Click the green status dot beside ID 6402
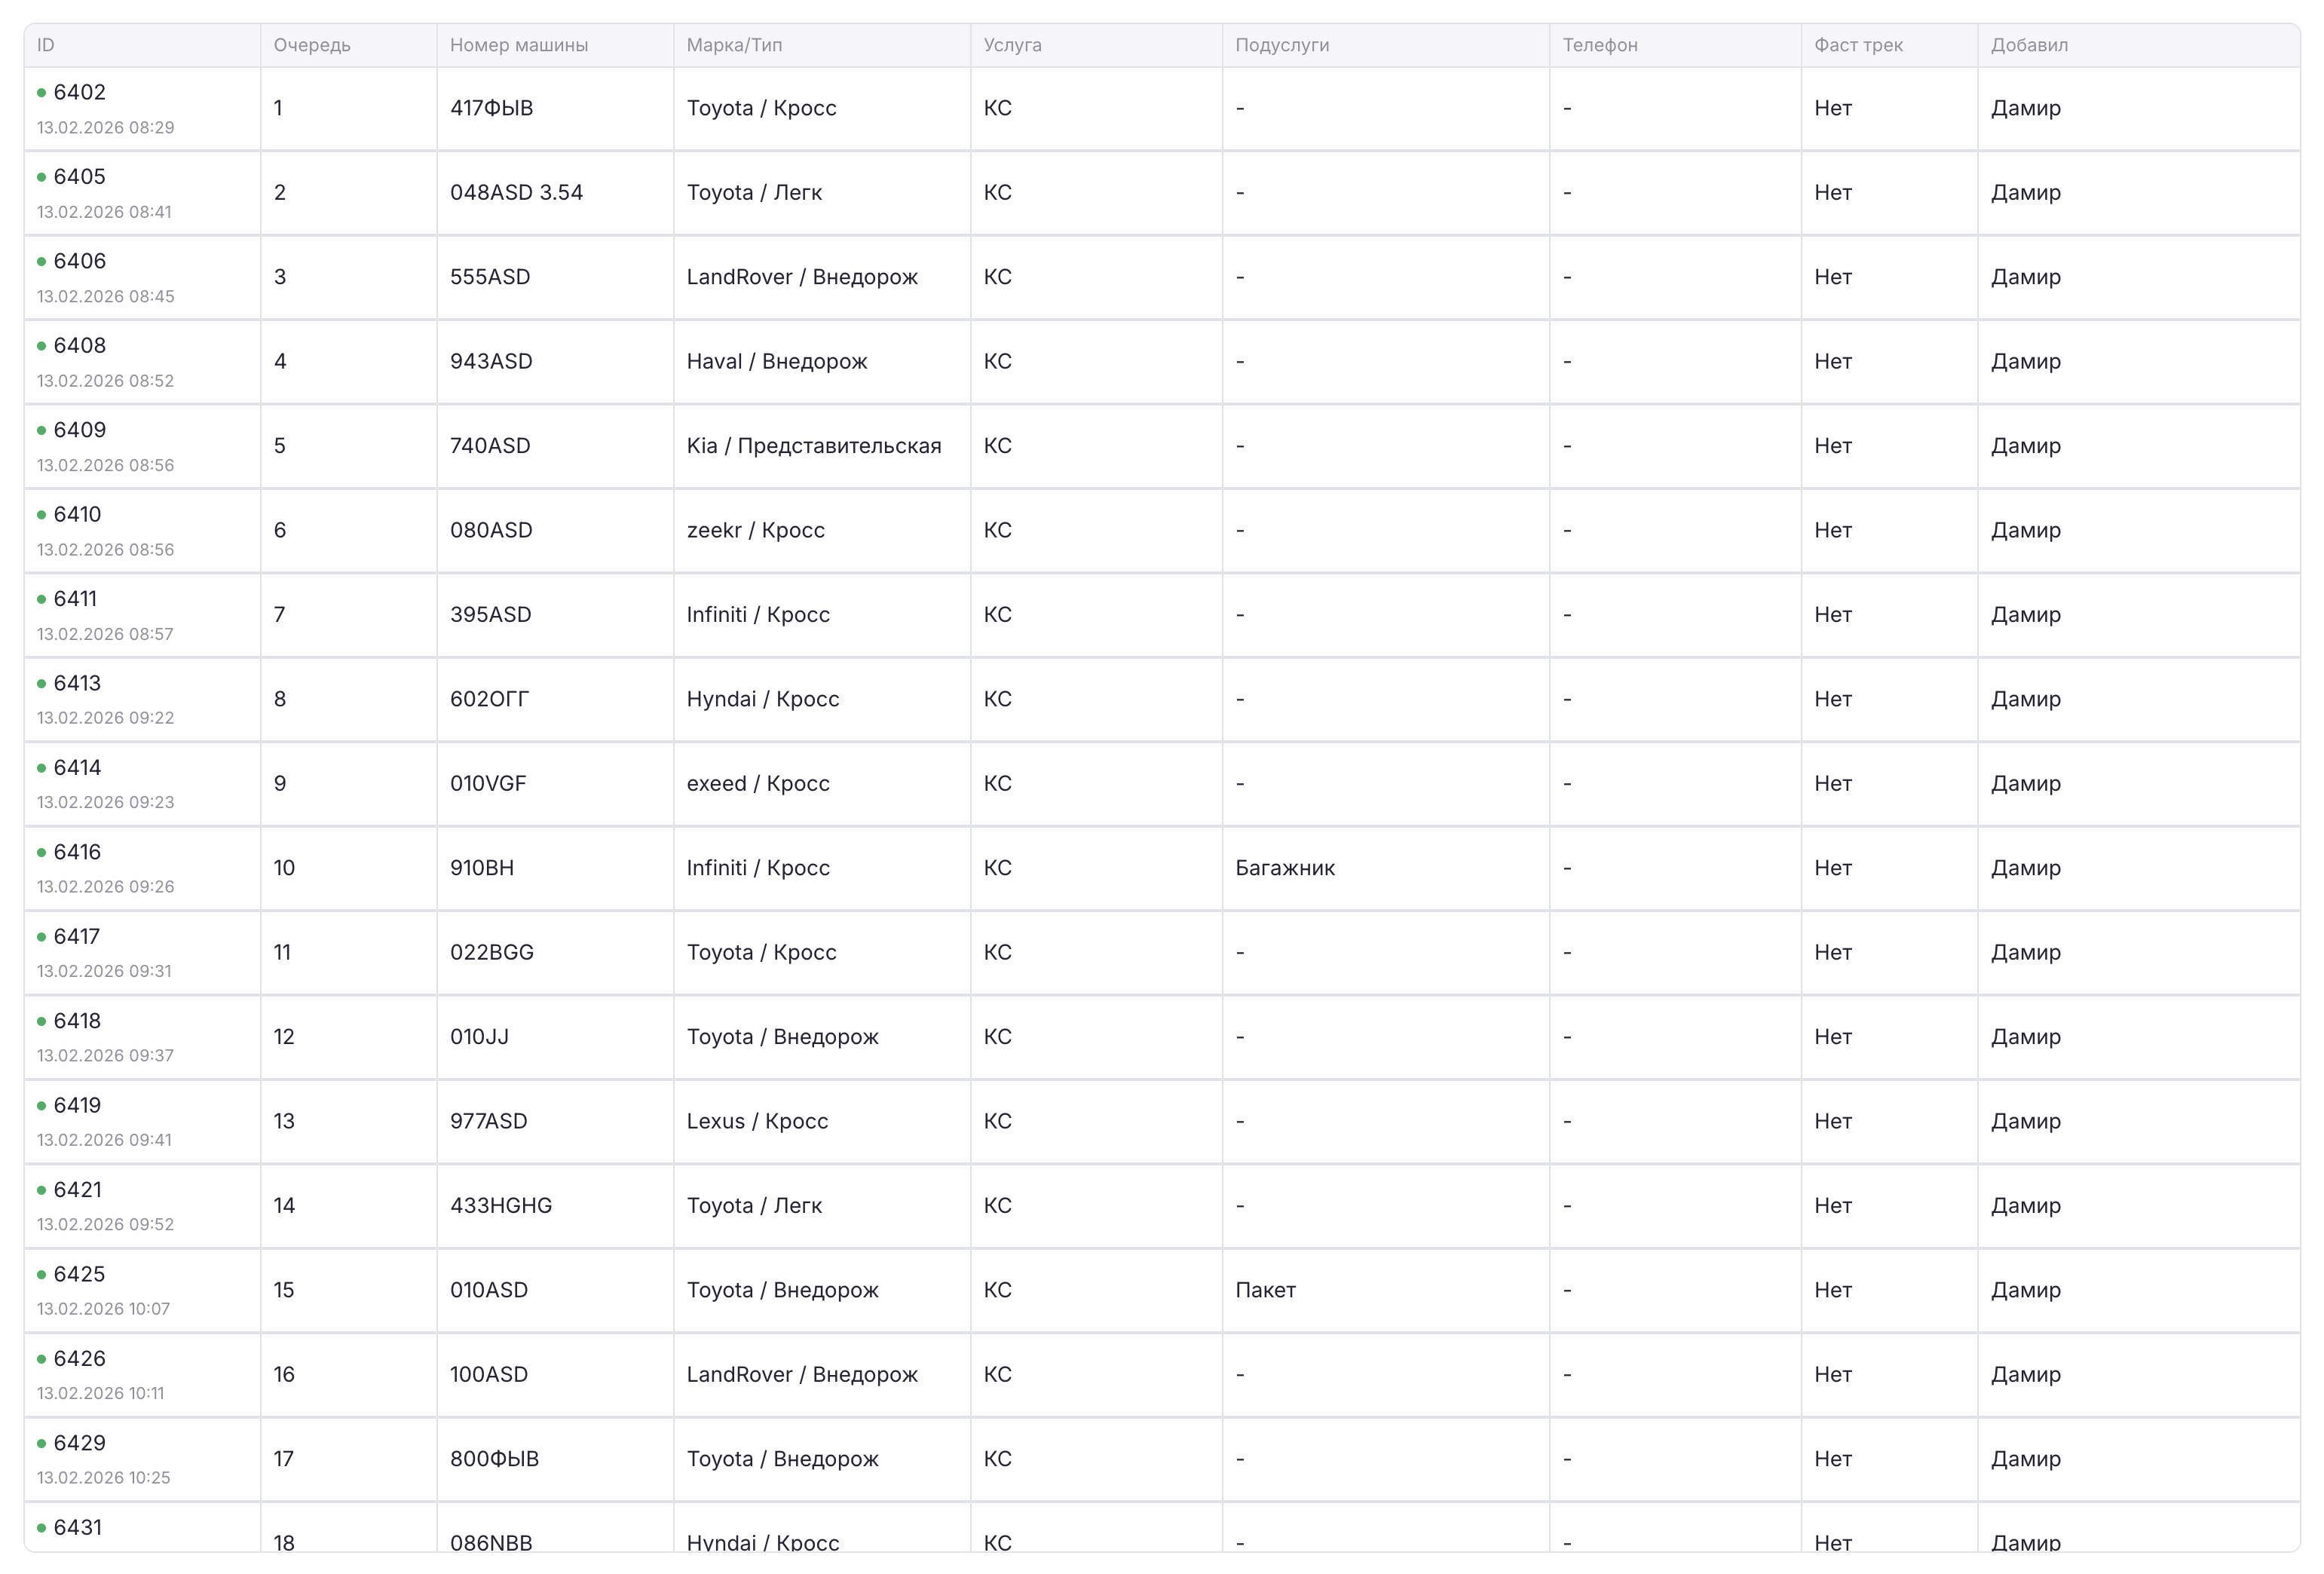Viewport: 2324px width, 1574px height. tap(41, 93)
